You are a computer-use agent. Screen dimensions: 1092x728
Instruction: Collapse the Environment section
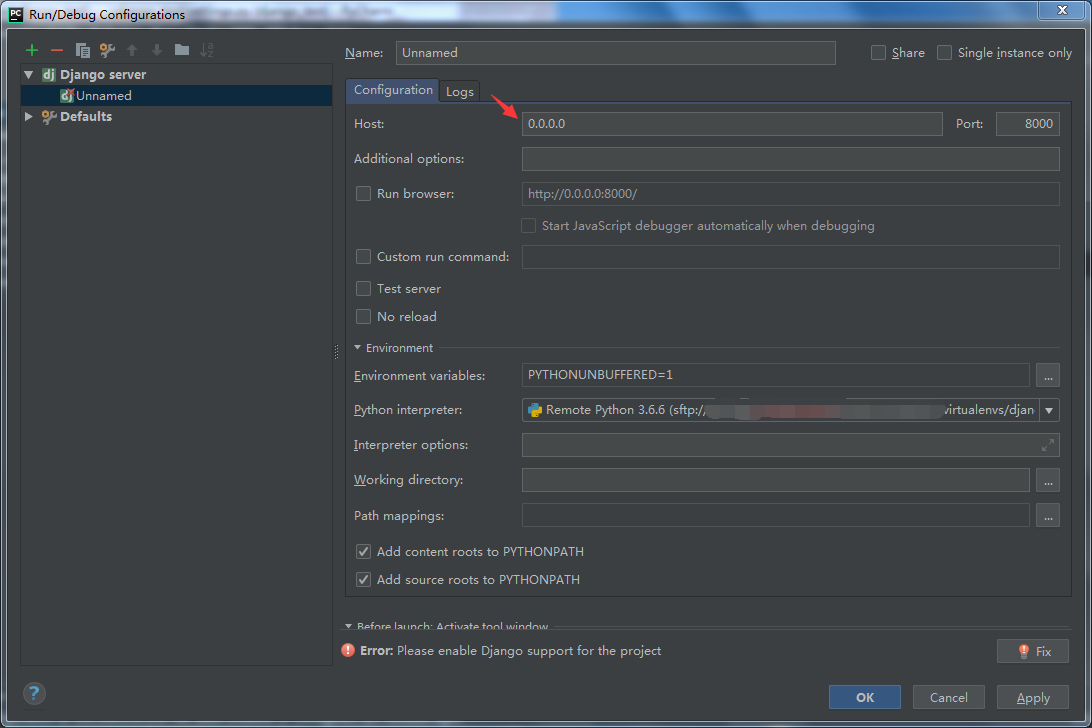pos(357,348)
